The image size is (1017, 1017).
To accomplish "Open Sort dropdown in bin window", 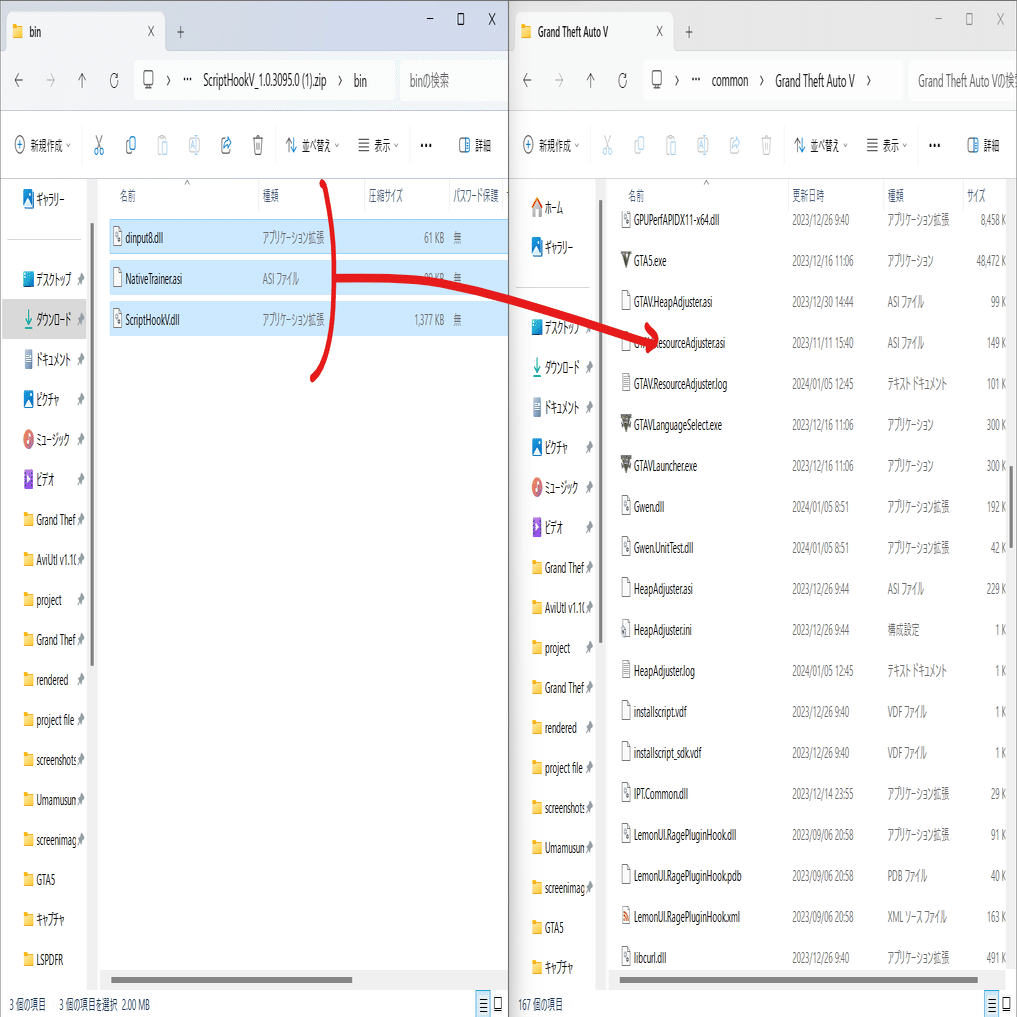I will click(312, 145).
